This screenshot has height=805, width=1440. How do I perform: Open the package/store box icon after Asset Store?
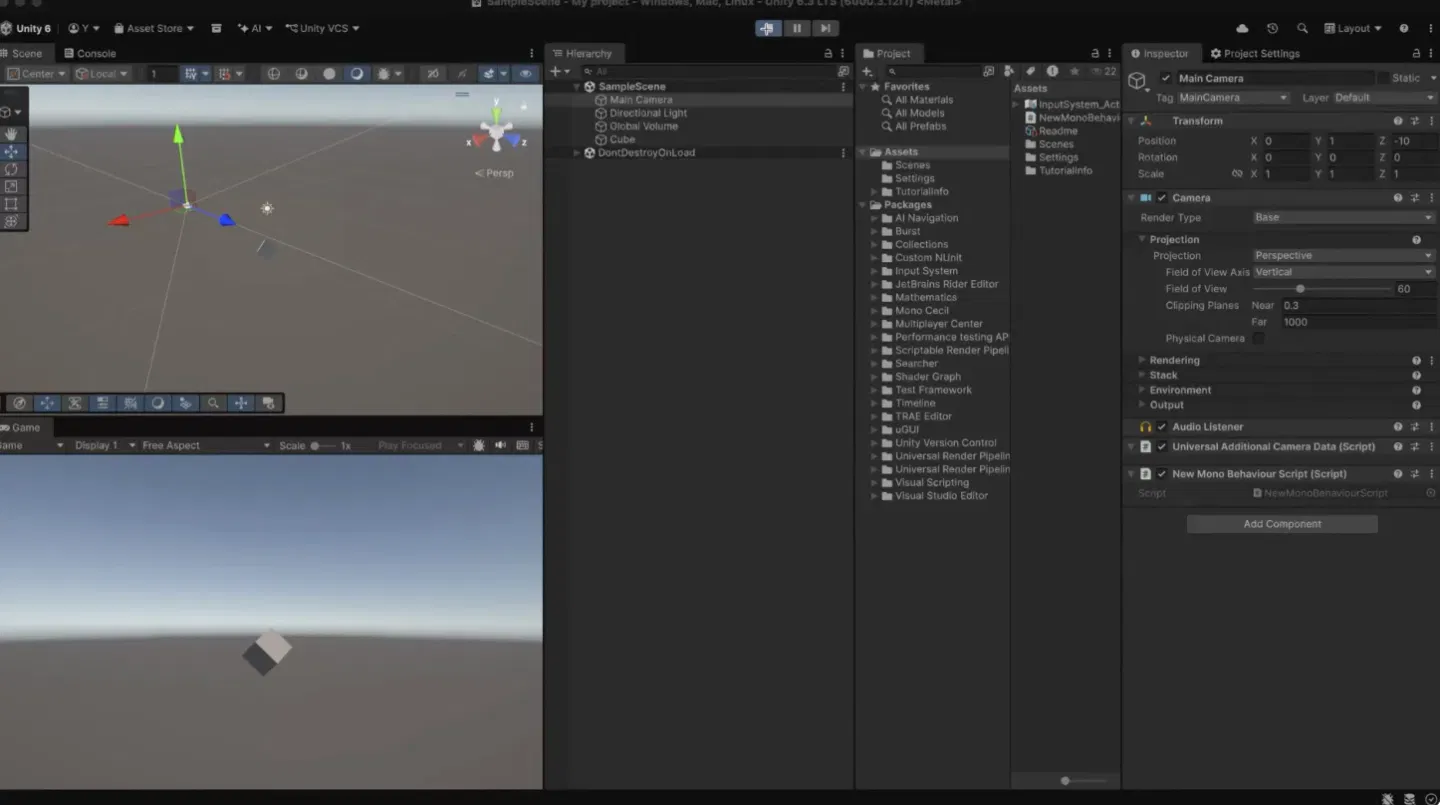[x=216, y=29]
